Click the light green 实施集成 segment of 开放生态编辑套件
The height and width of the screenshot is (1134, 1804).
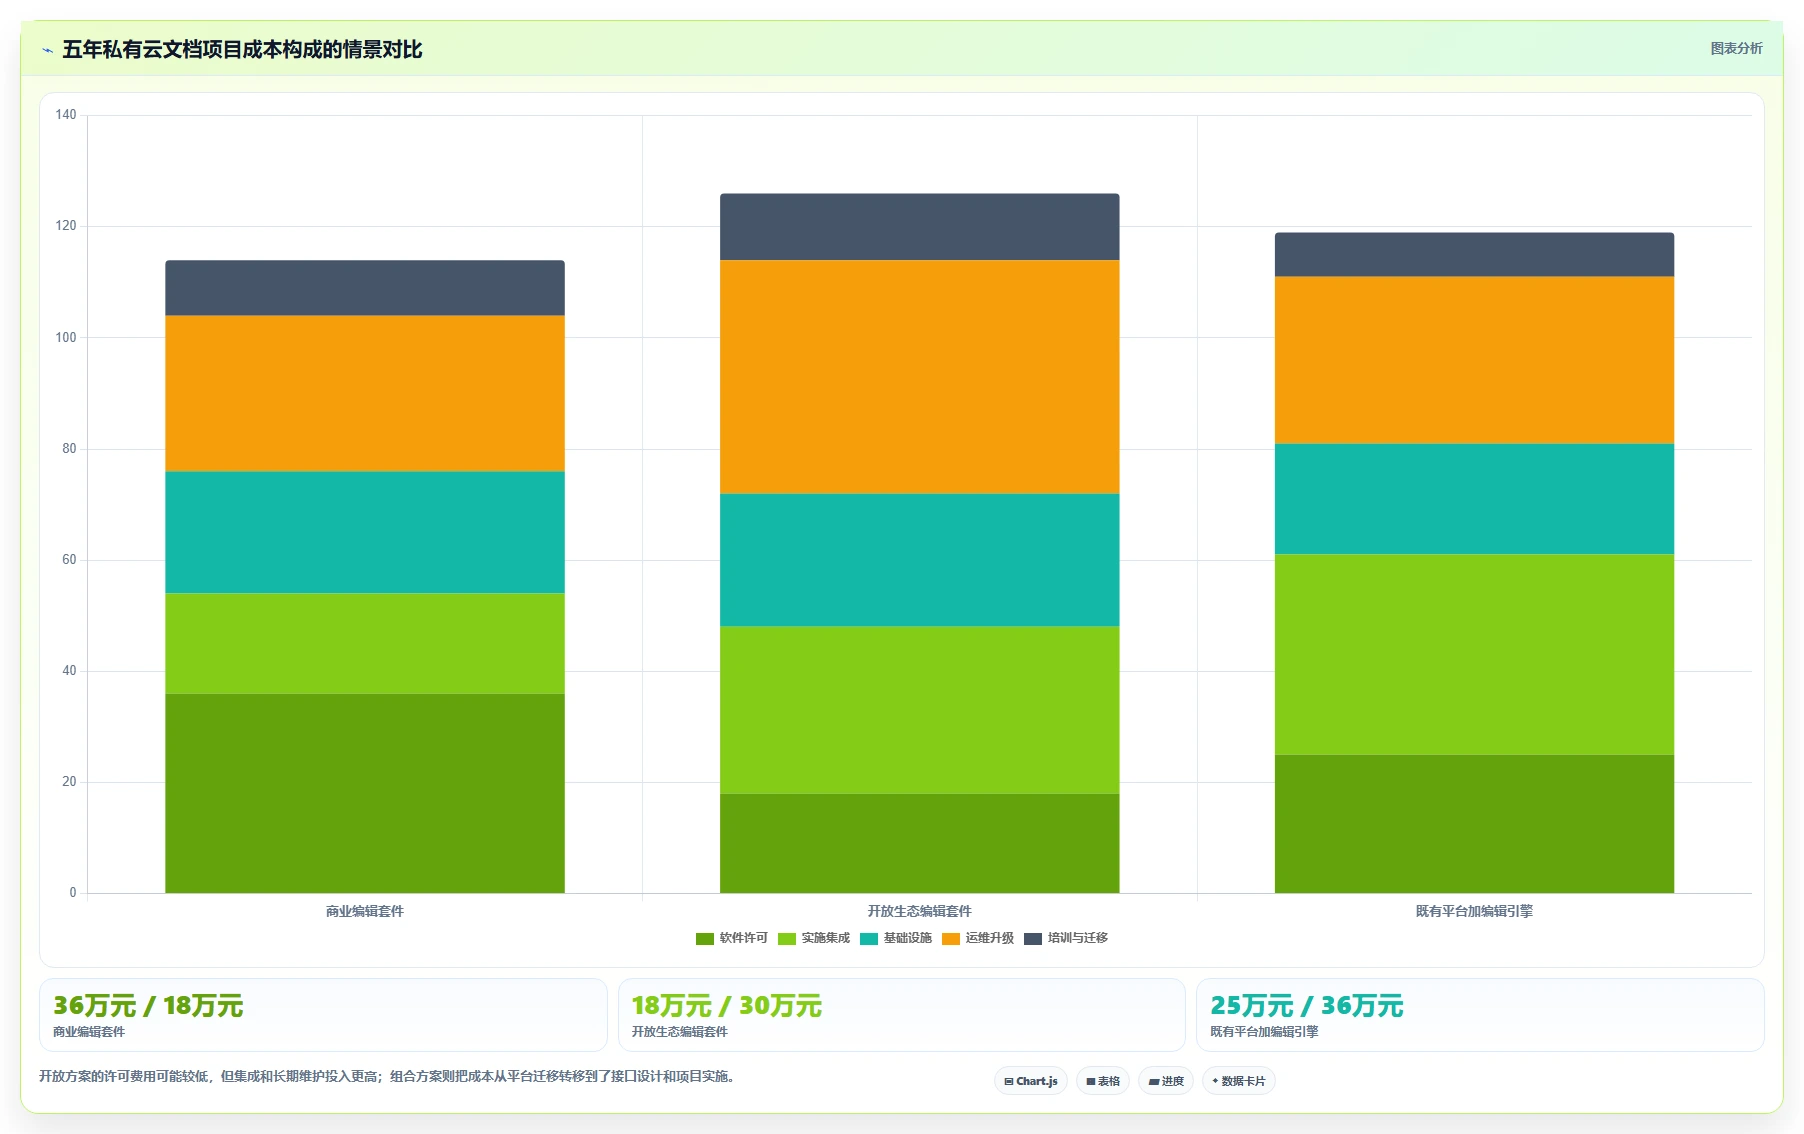(920, 710)
